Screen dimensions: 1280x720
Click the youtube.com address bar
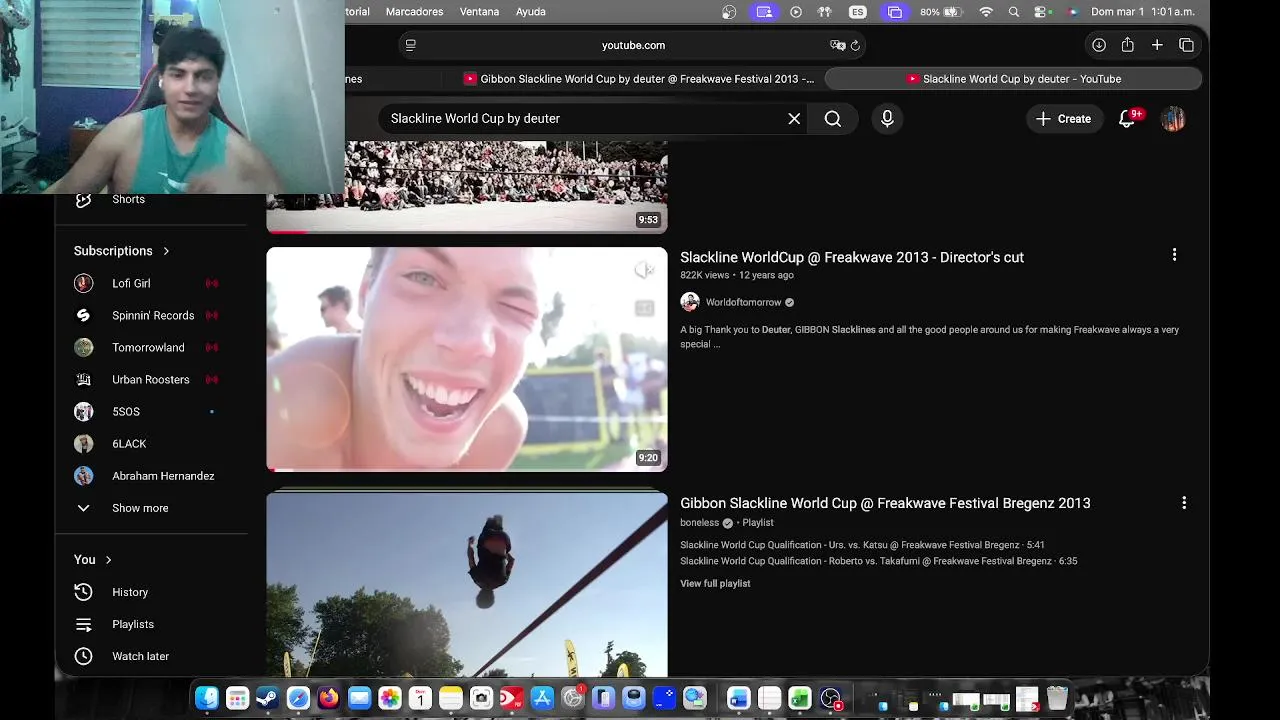coord(633,45)
